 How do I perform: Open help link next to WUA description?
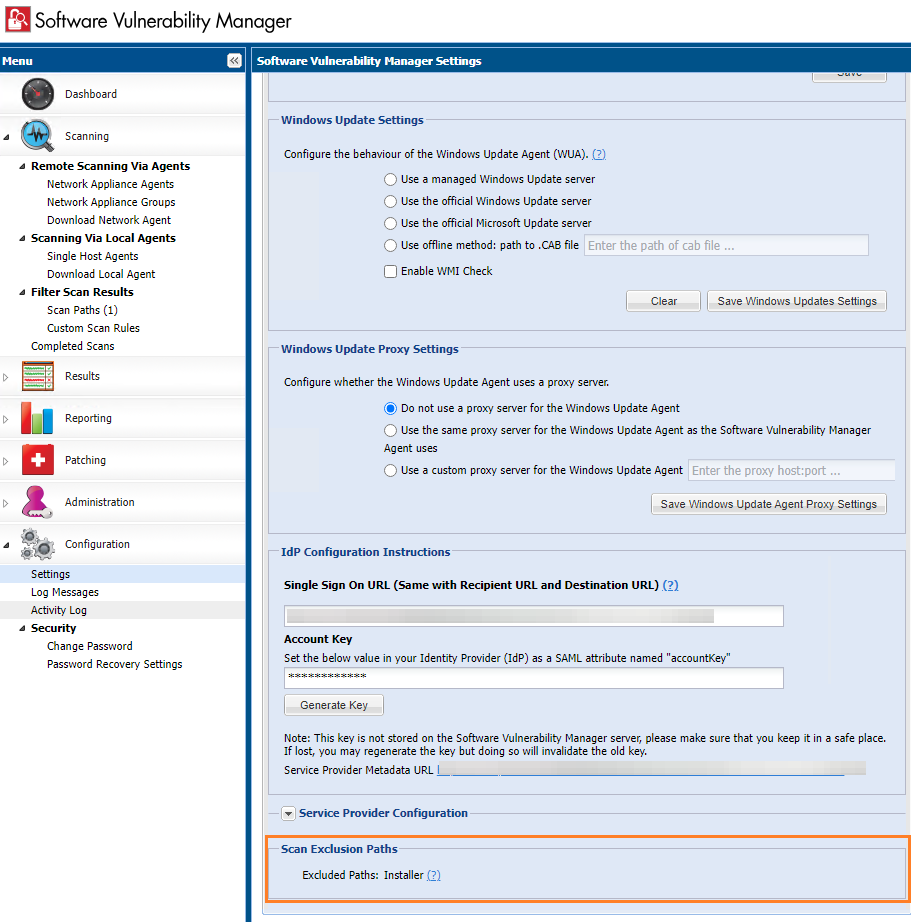pos(599,154)
